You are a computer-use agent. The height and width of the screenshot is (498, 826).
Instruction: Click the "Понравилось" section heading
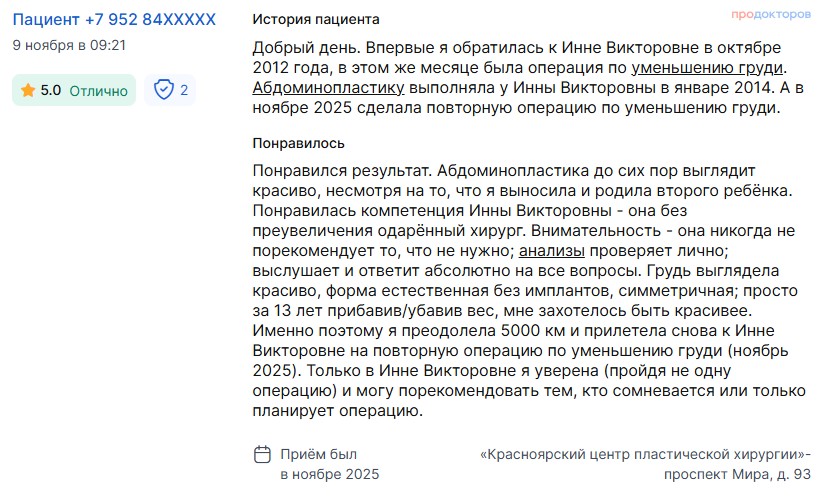[299, 143]
